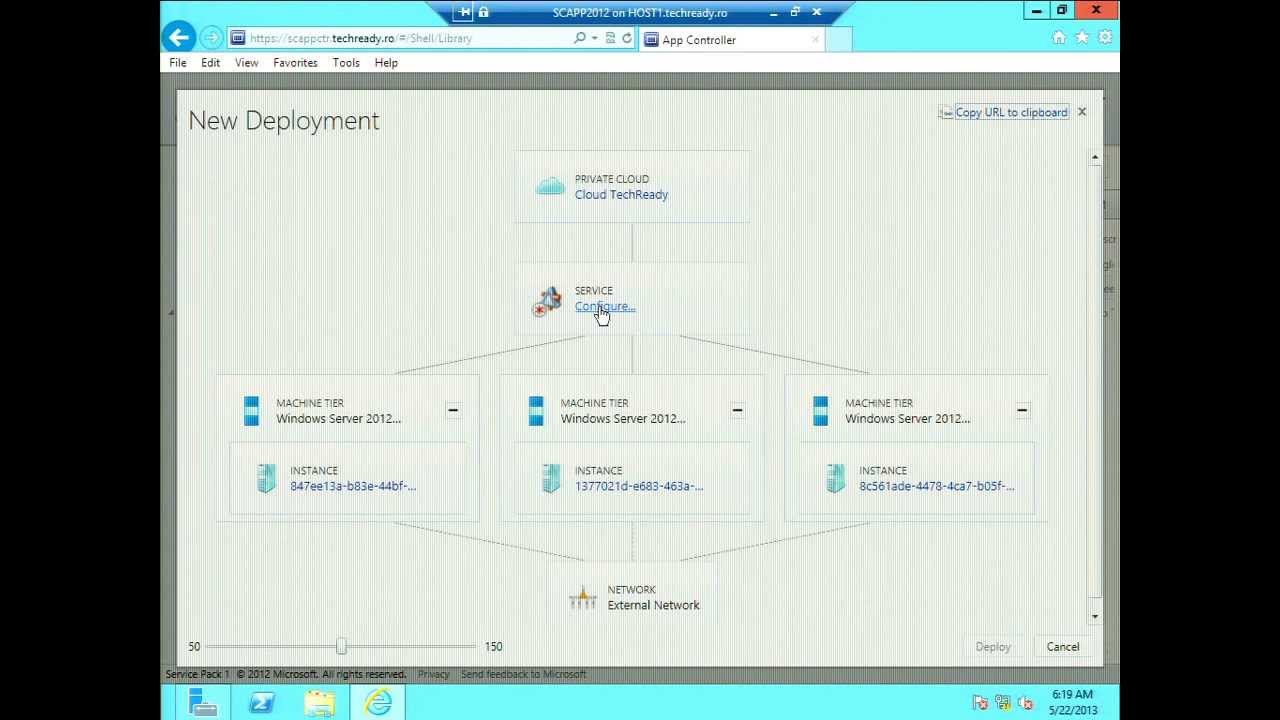Go back with the browser Back arrow
Screen dimensions: 1280x720
coord(179,38)
